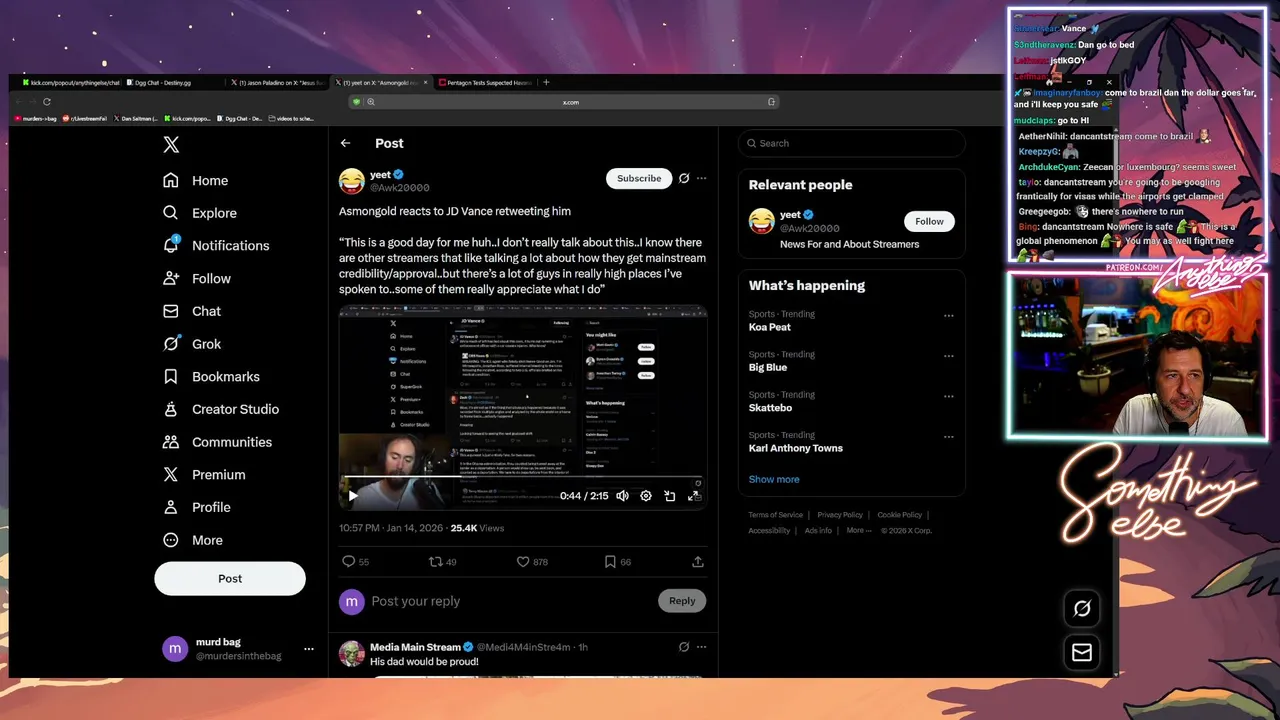Click the white Post button in sidebar
The height and width of the screenshot is (720, 1280).
point(230,578)
